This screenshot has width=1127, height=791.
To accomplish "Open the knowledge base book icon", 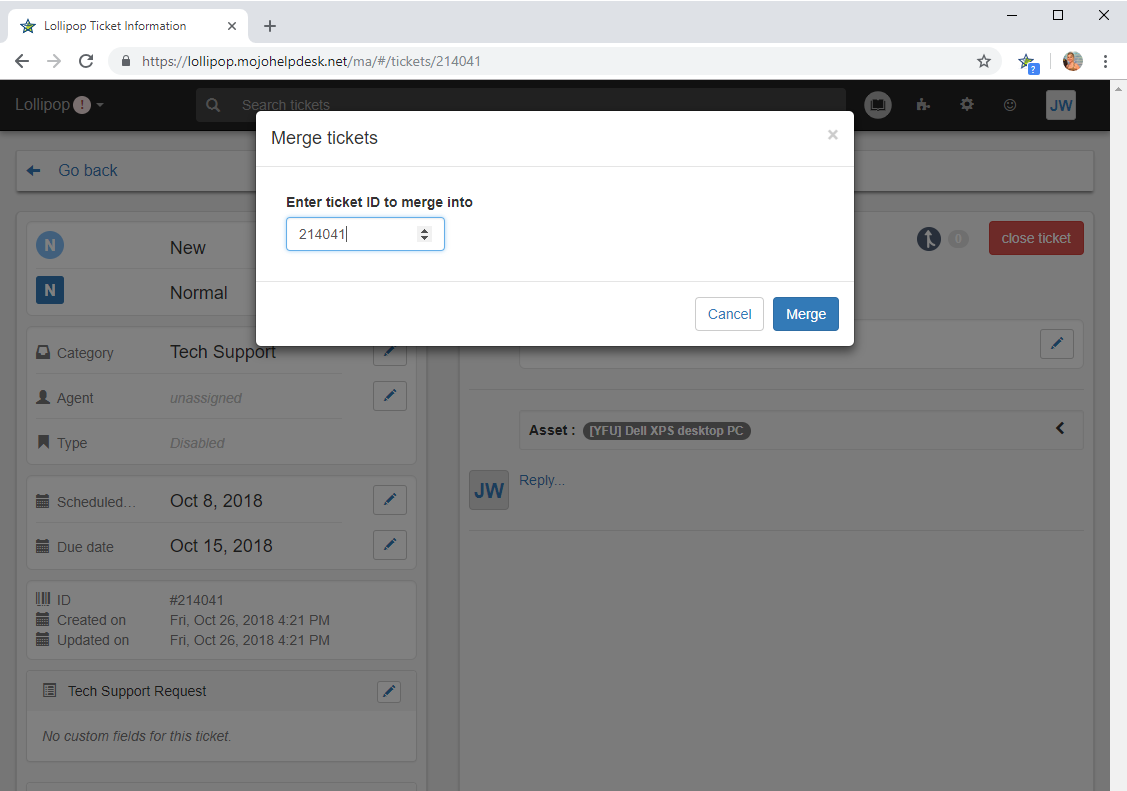I will [x=878, y=105].
